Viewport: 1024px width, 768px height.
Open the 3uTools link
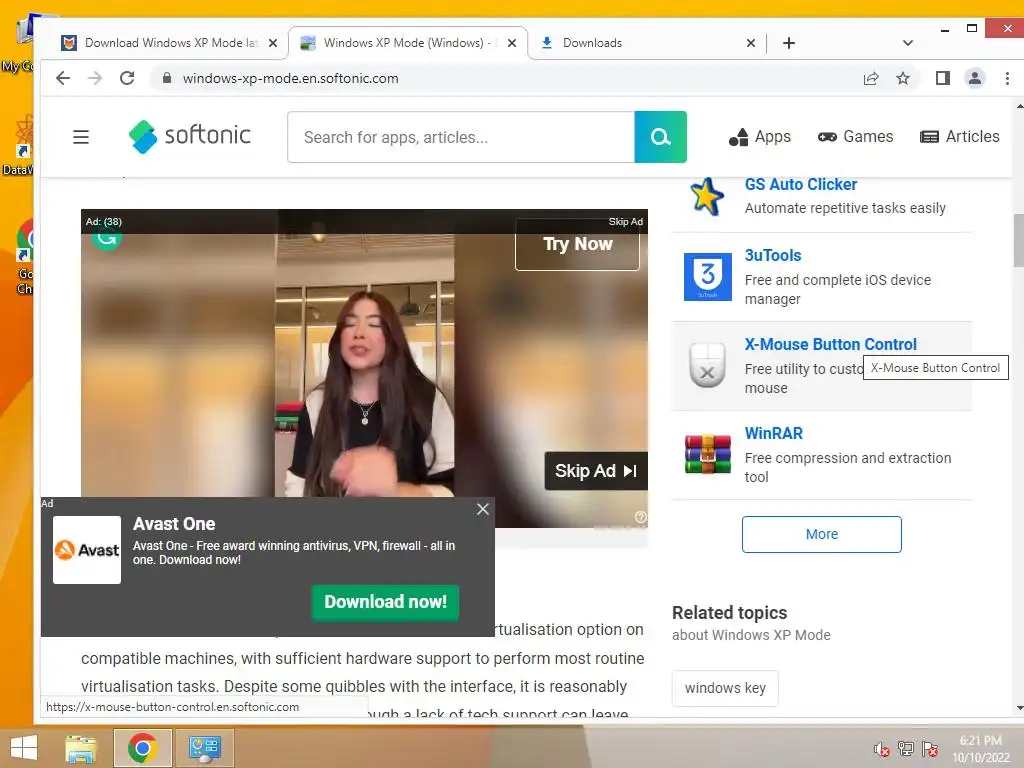(773, 255)
